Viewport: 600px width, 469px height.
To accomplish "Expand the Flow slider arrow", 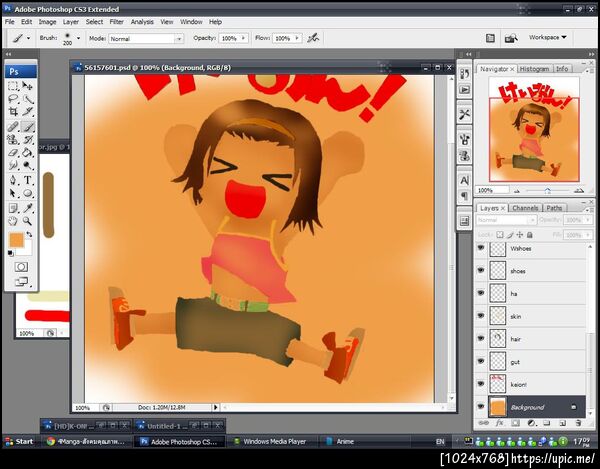I will click(x=297, y=38).
